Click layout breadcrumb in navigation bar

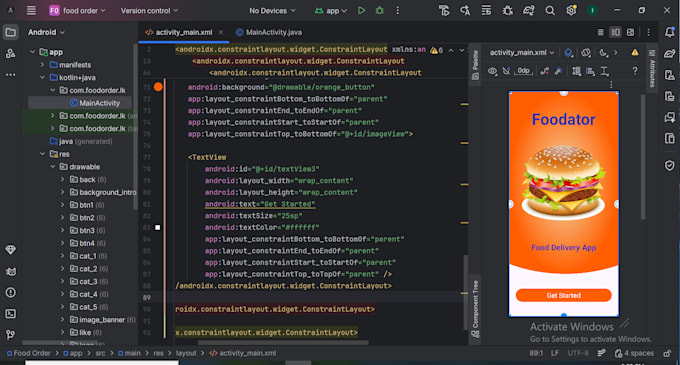coord(186,353)
